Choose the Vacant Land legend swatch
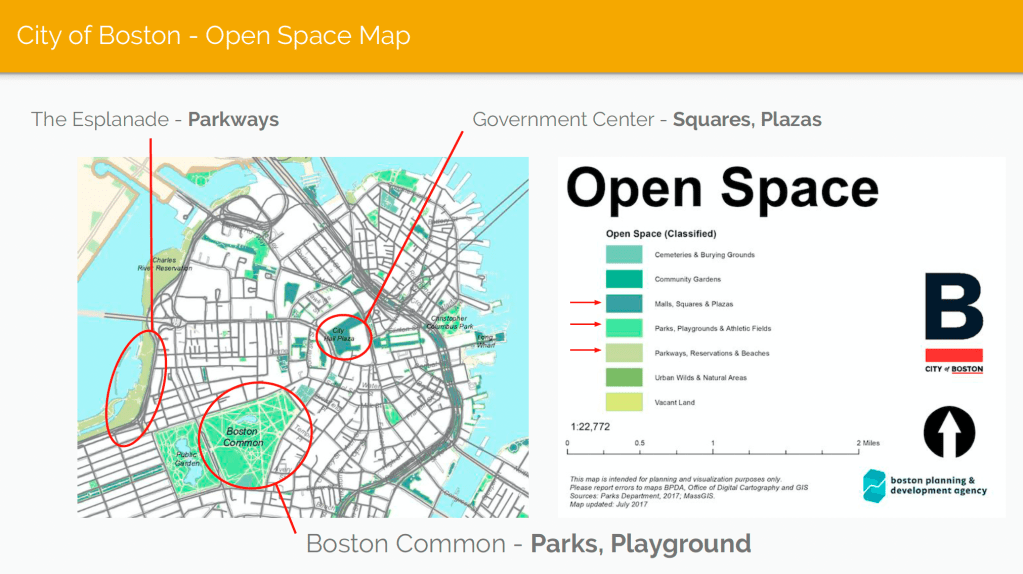Screen dimensions: 1023x574 [623, 402]
